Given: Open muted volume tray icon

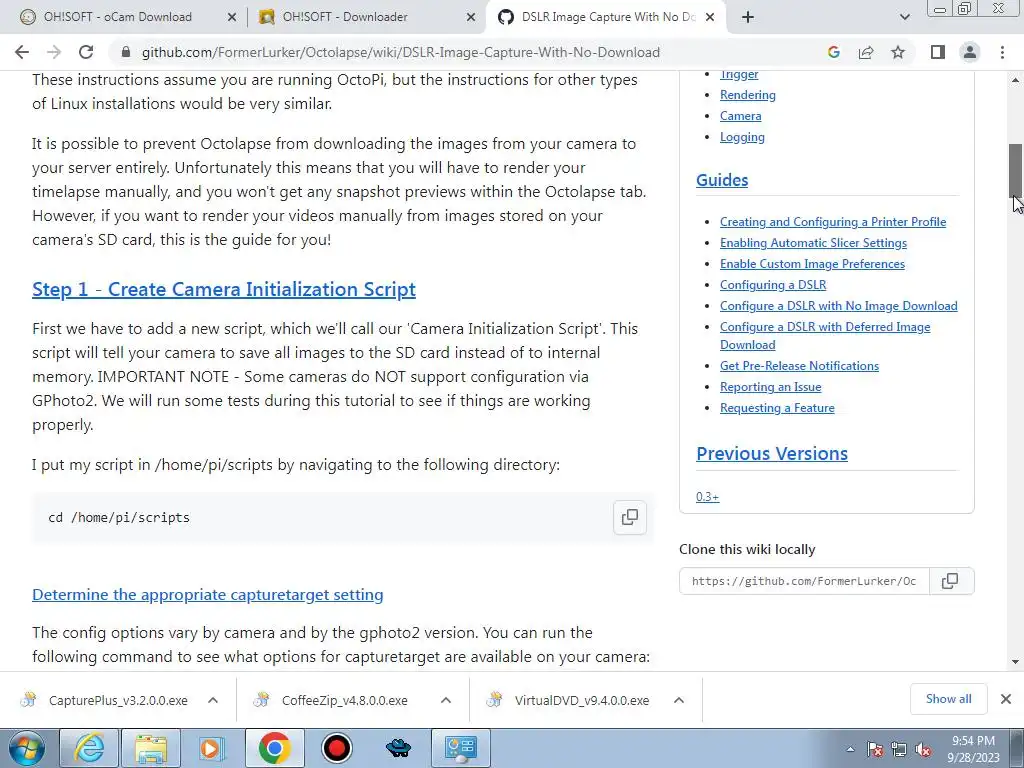Looking at the screenshot, I should [923, 750].
